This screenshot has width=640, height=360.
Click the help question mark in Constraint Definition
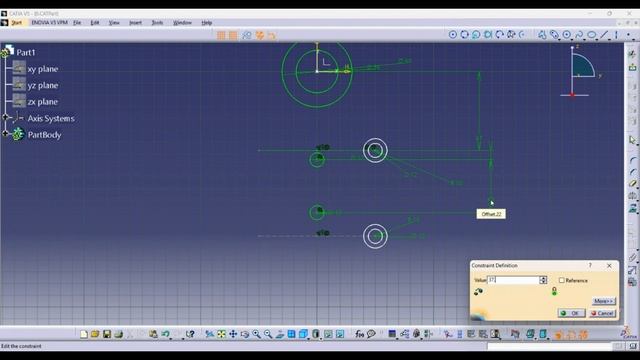[x=590, y=265]
